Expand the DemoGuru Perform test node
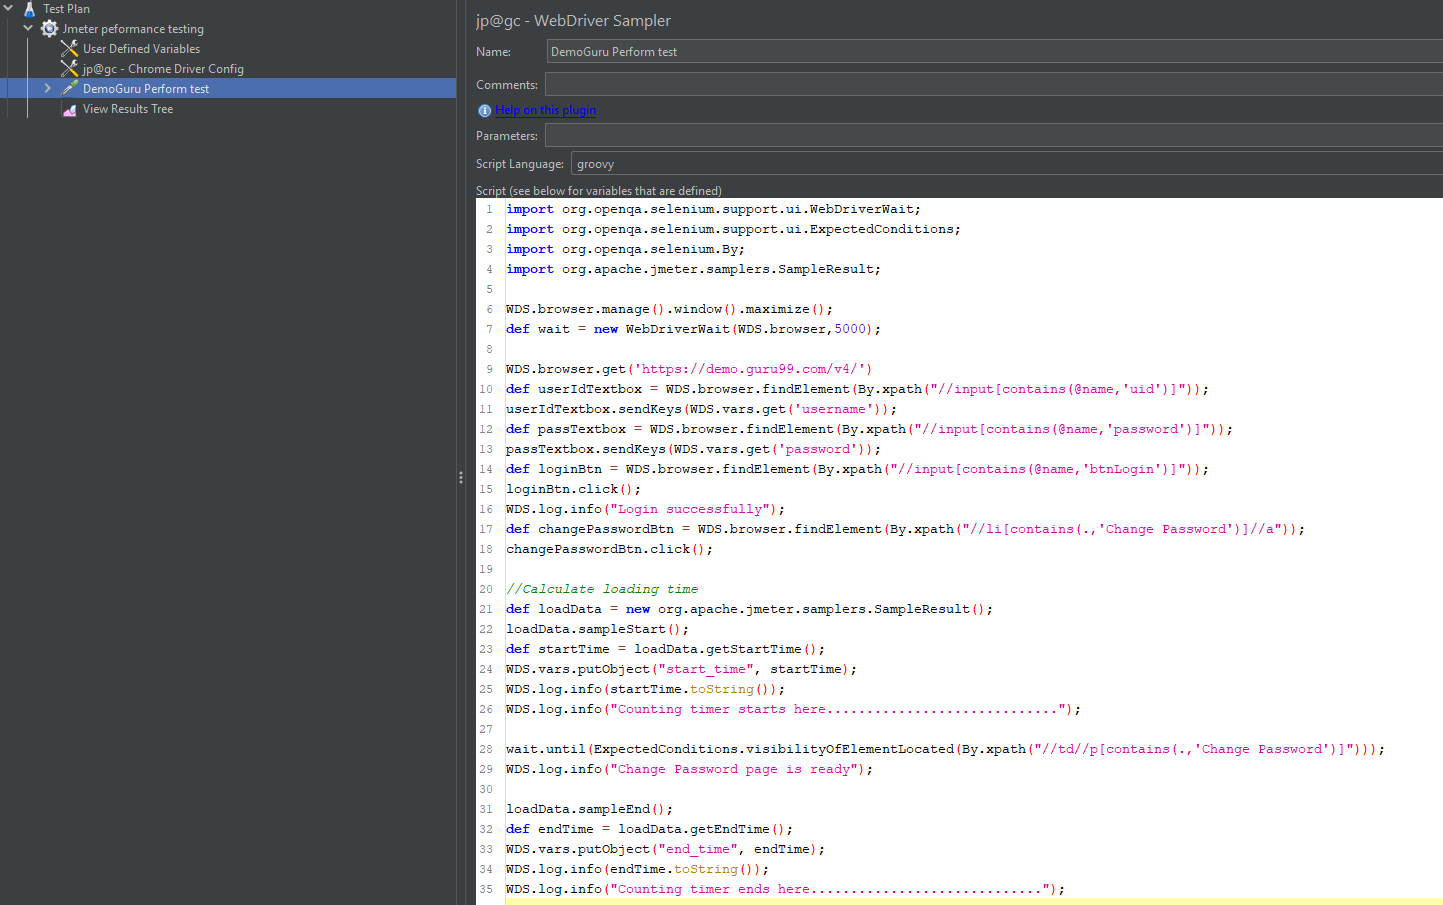The image size is (1443, 905). 47,88
